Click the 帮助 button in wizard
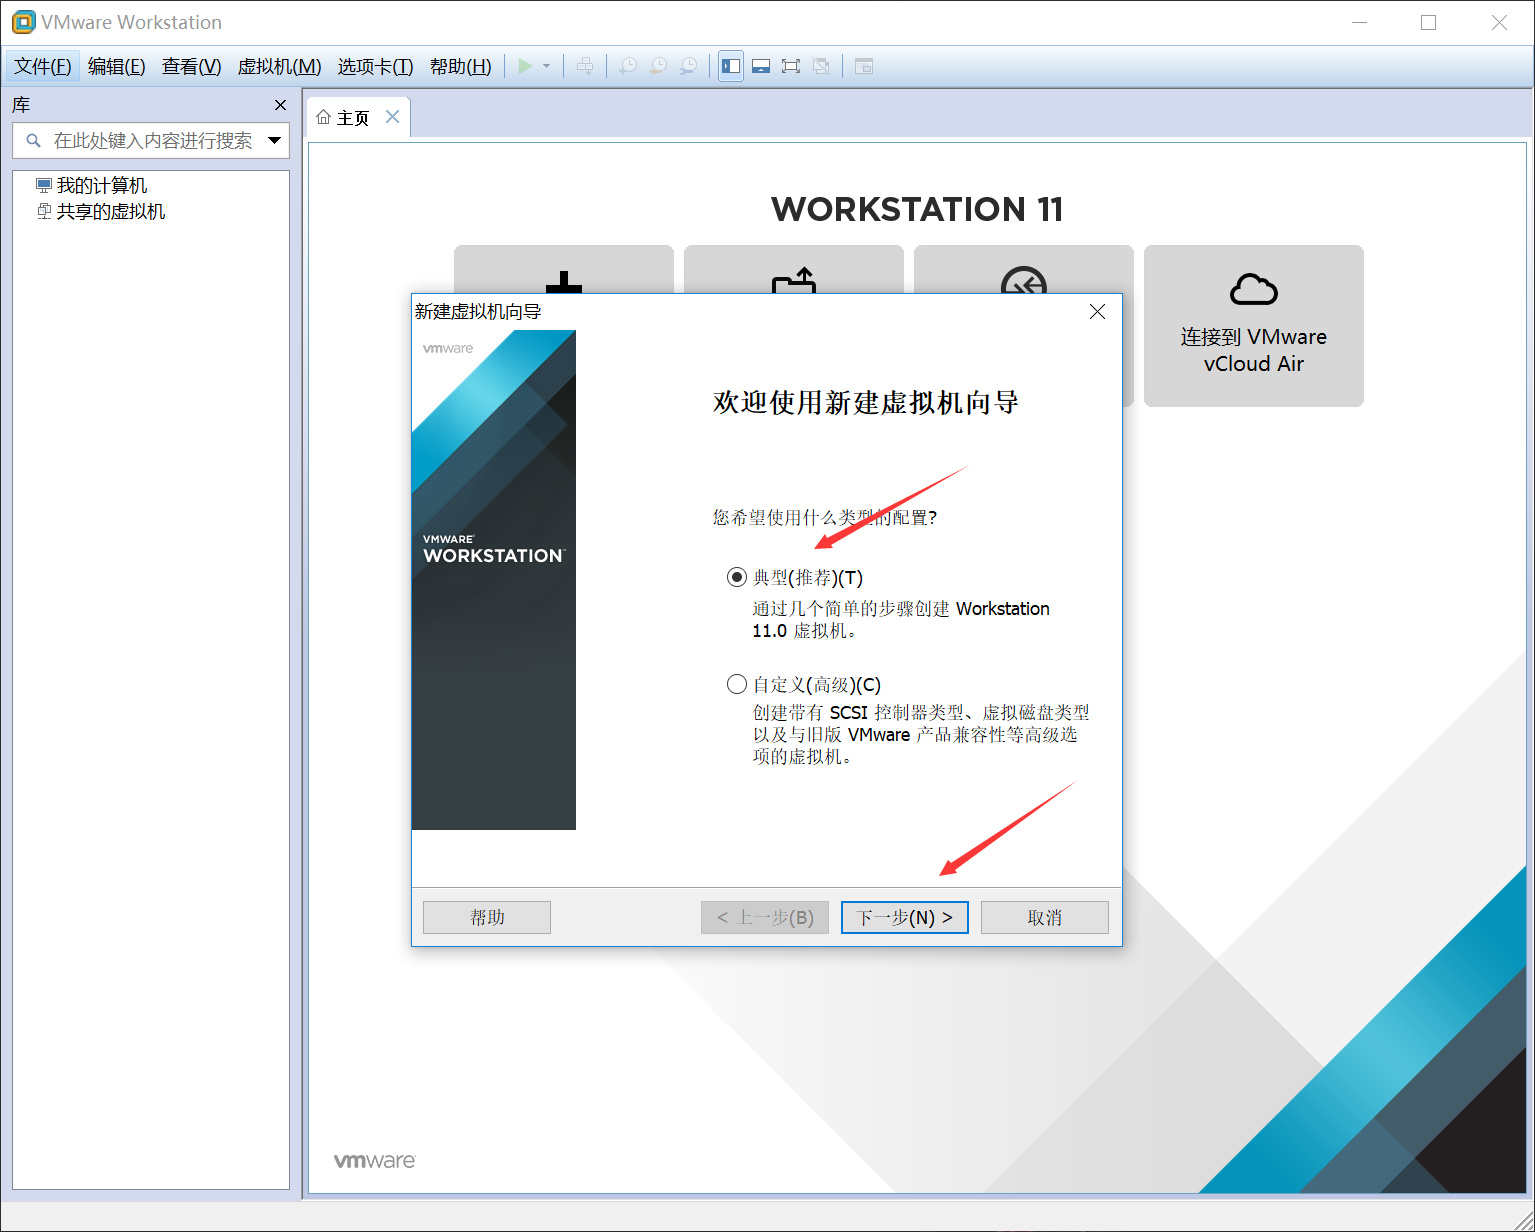This screenshot has height=1232, width=1535. point(487,917)
